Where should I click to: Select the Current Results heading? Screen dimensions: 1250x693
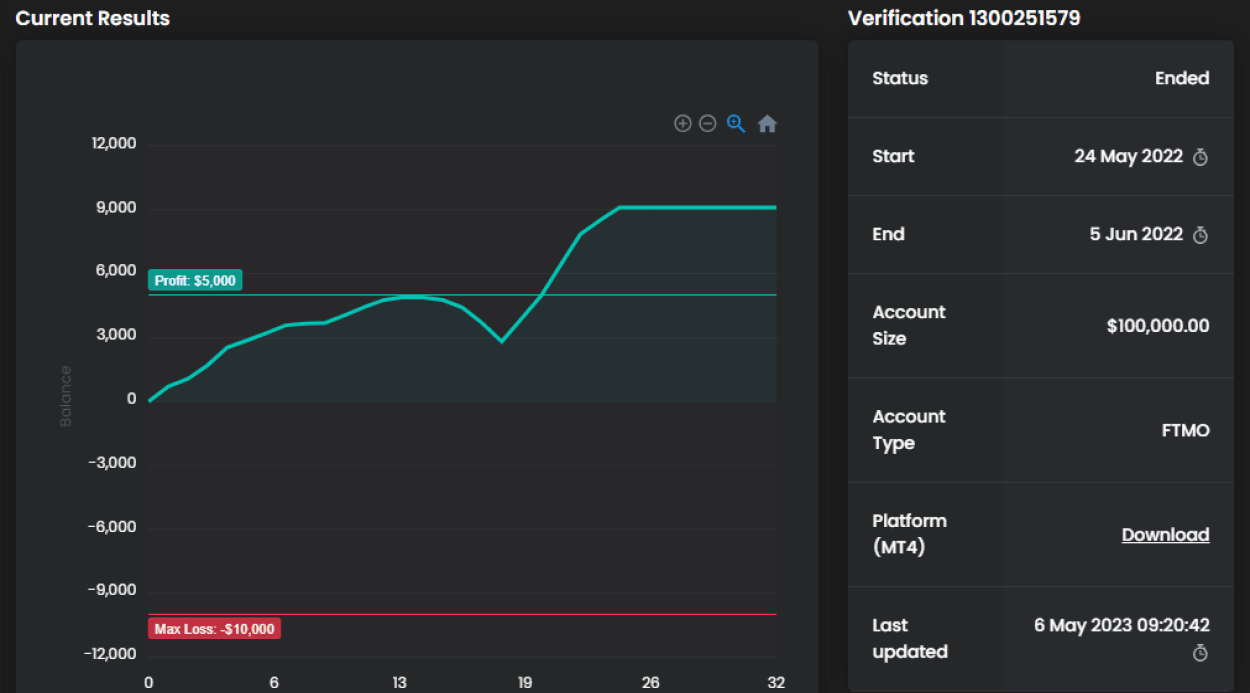pyautogui.click(x=93, y=18)
